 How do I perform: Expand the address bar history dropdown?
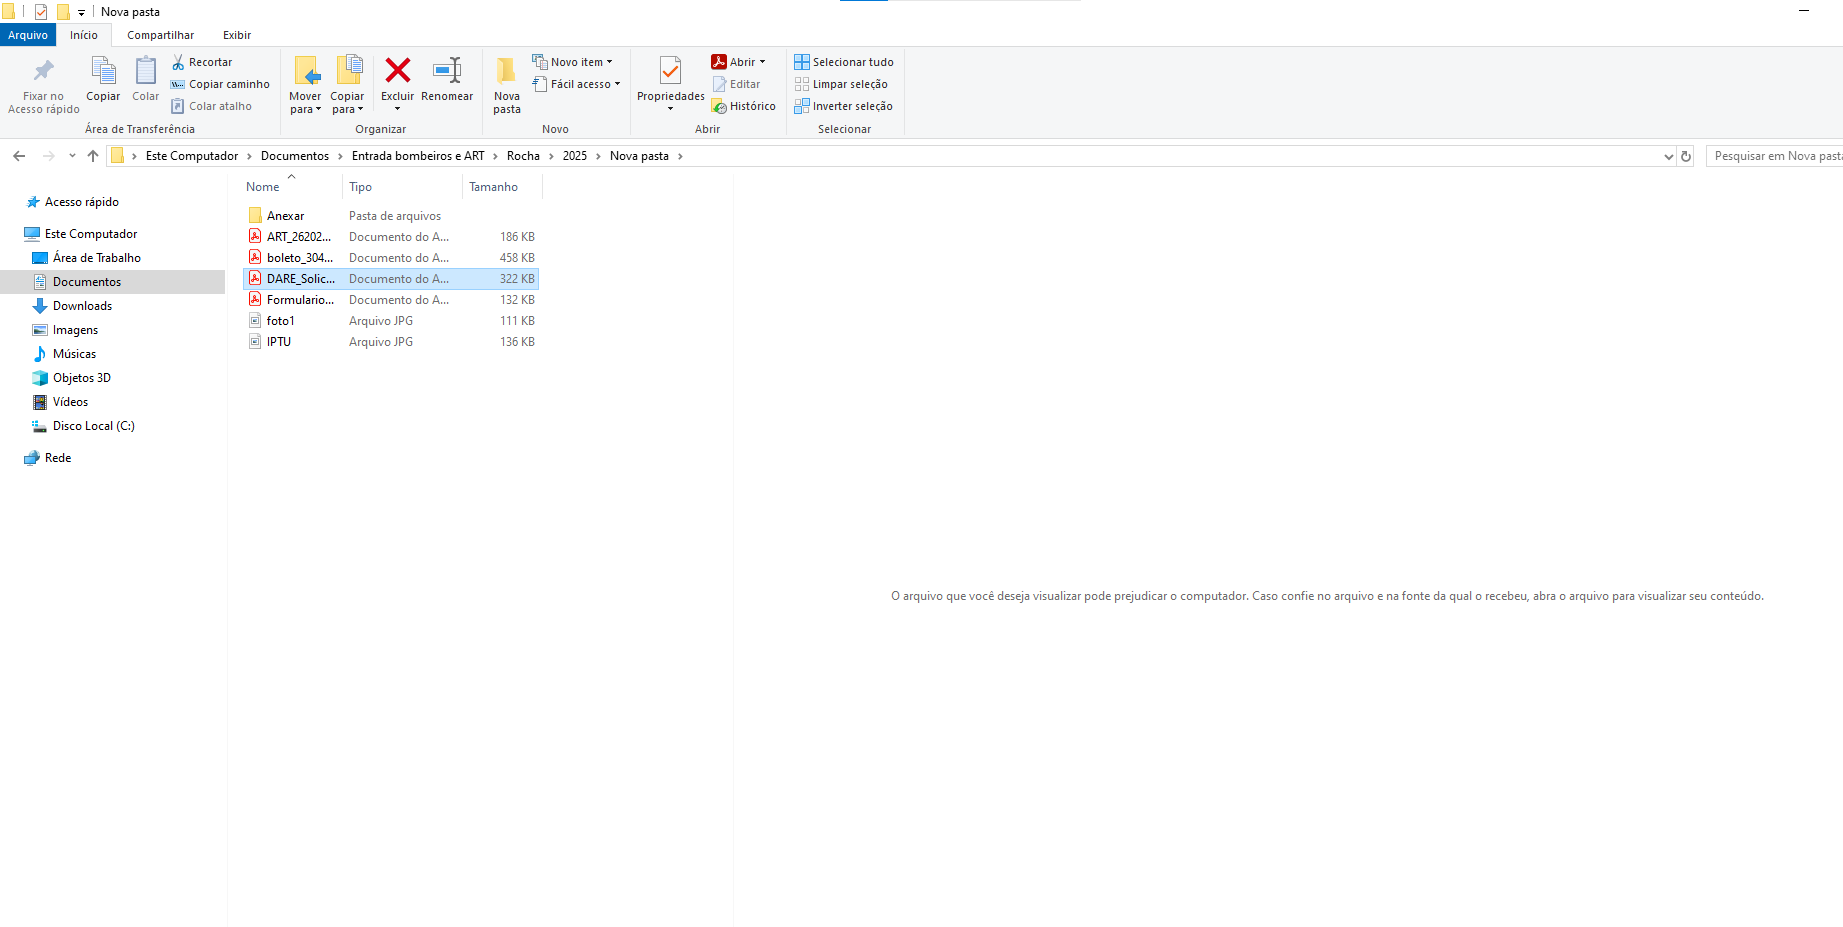coord(1668,156)
